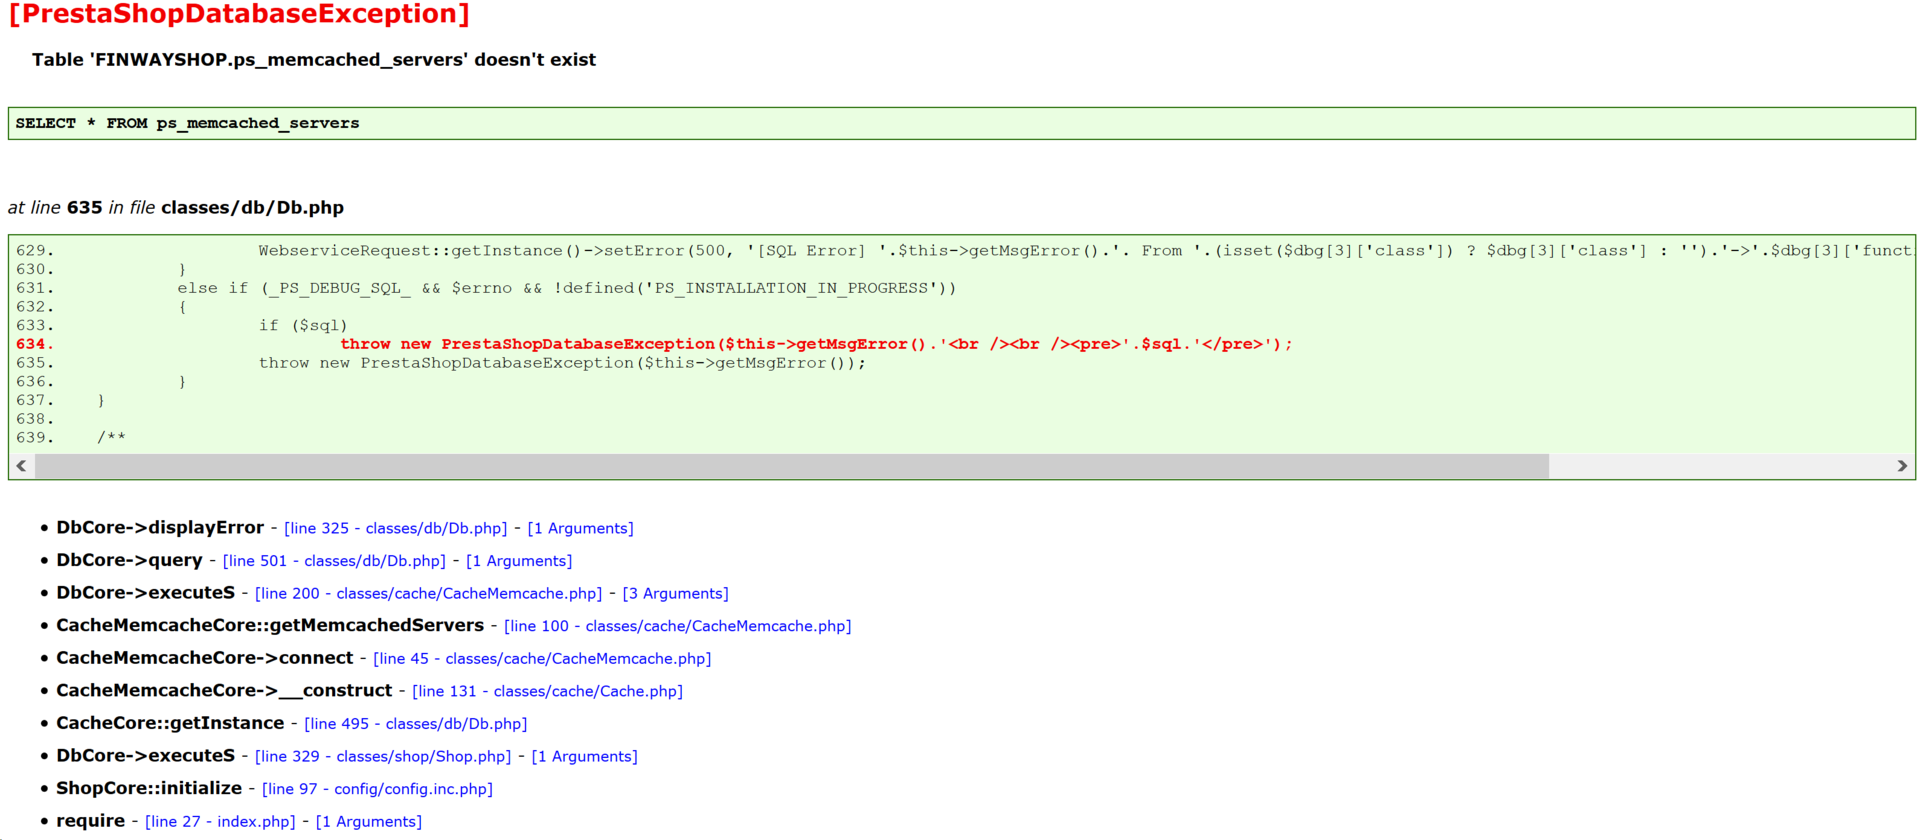Click the right arrow of the horizontal scrollbar

point(1902,466)
